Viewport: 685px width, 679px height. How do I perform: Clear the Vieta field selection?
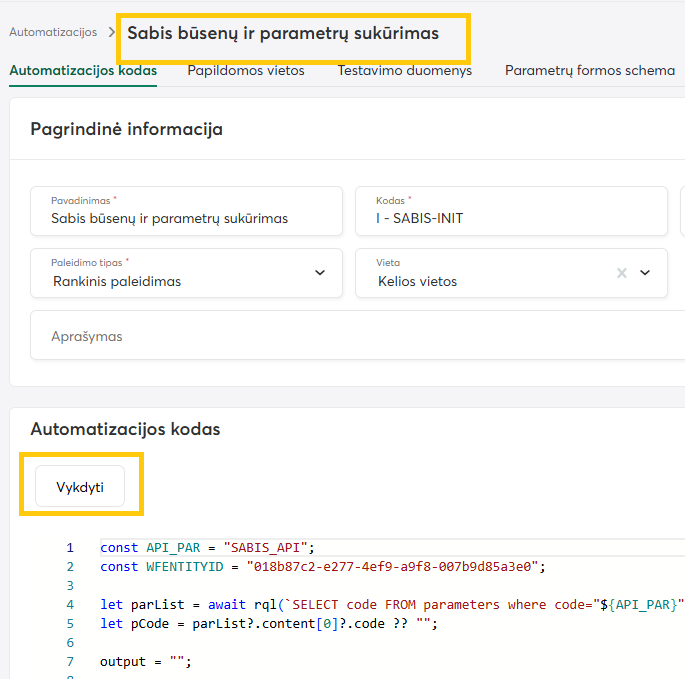pyautogui.click(x=622, y=273)
